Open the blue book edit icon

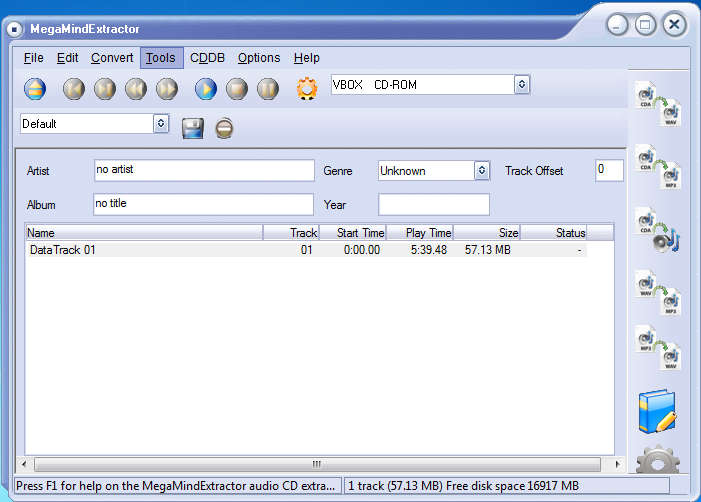(657, 411)
